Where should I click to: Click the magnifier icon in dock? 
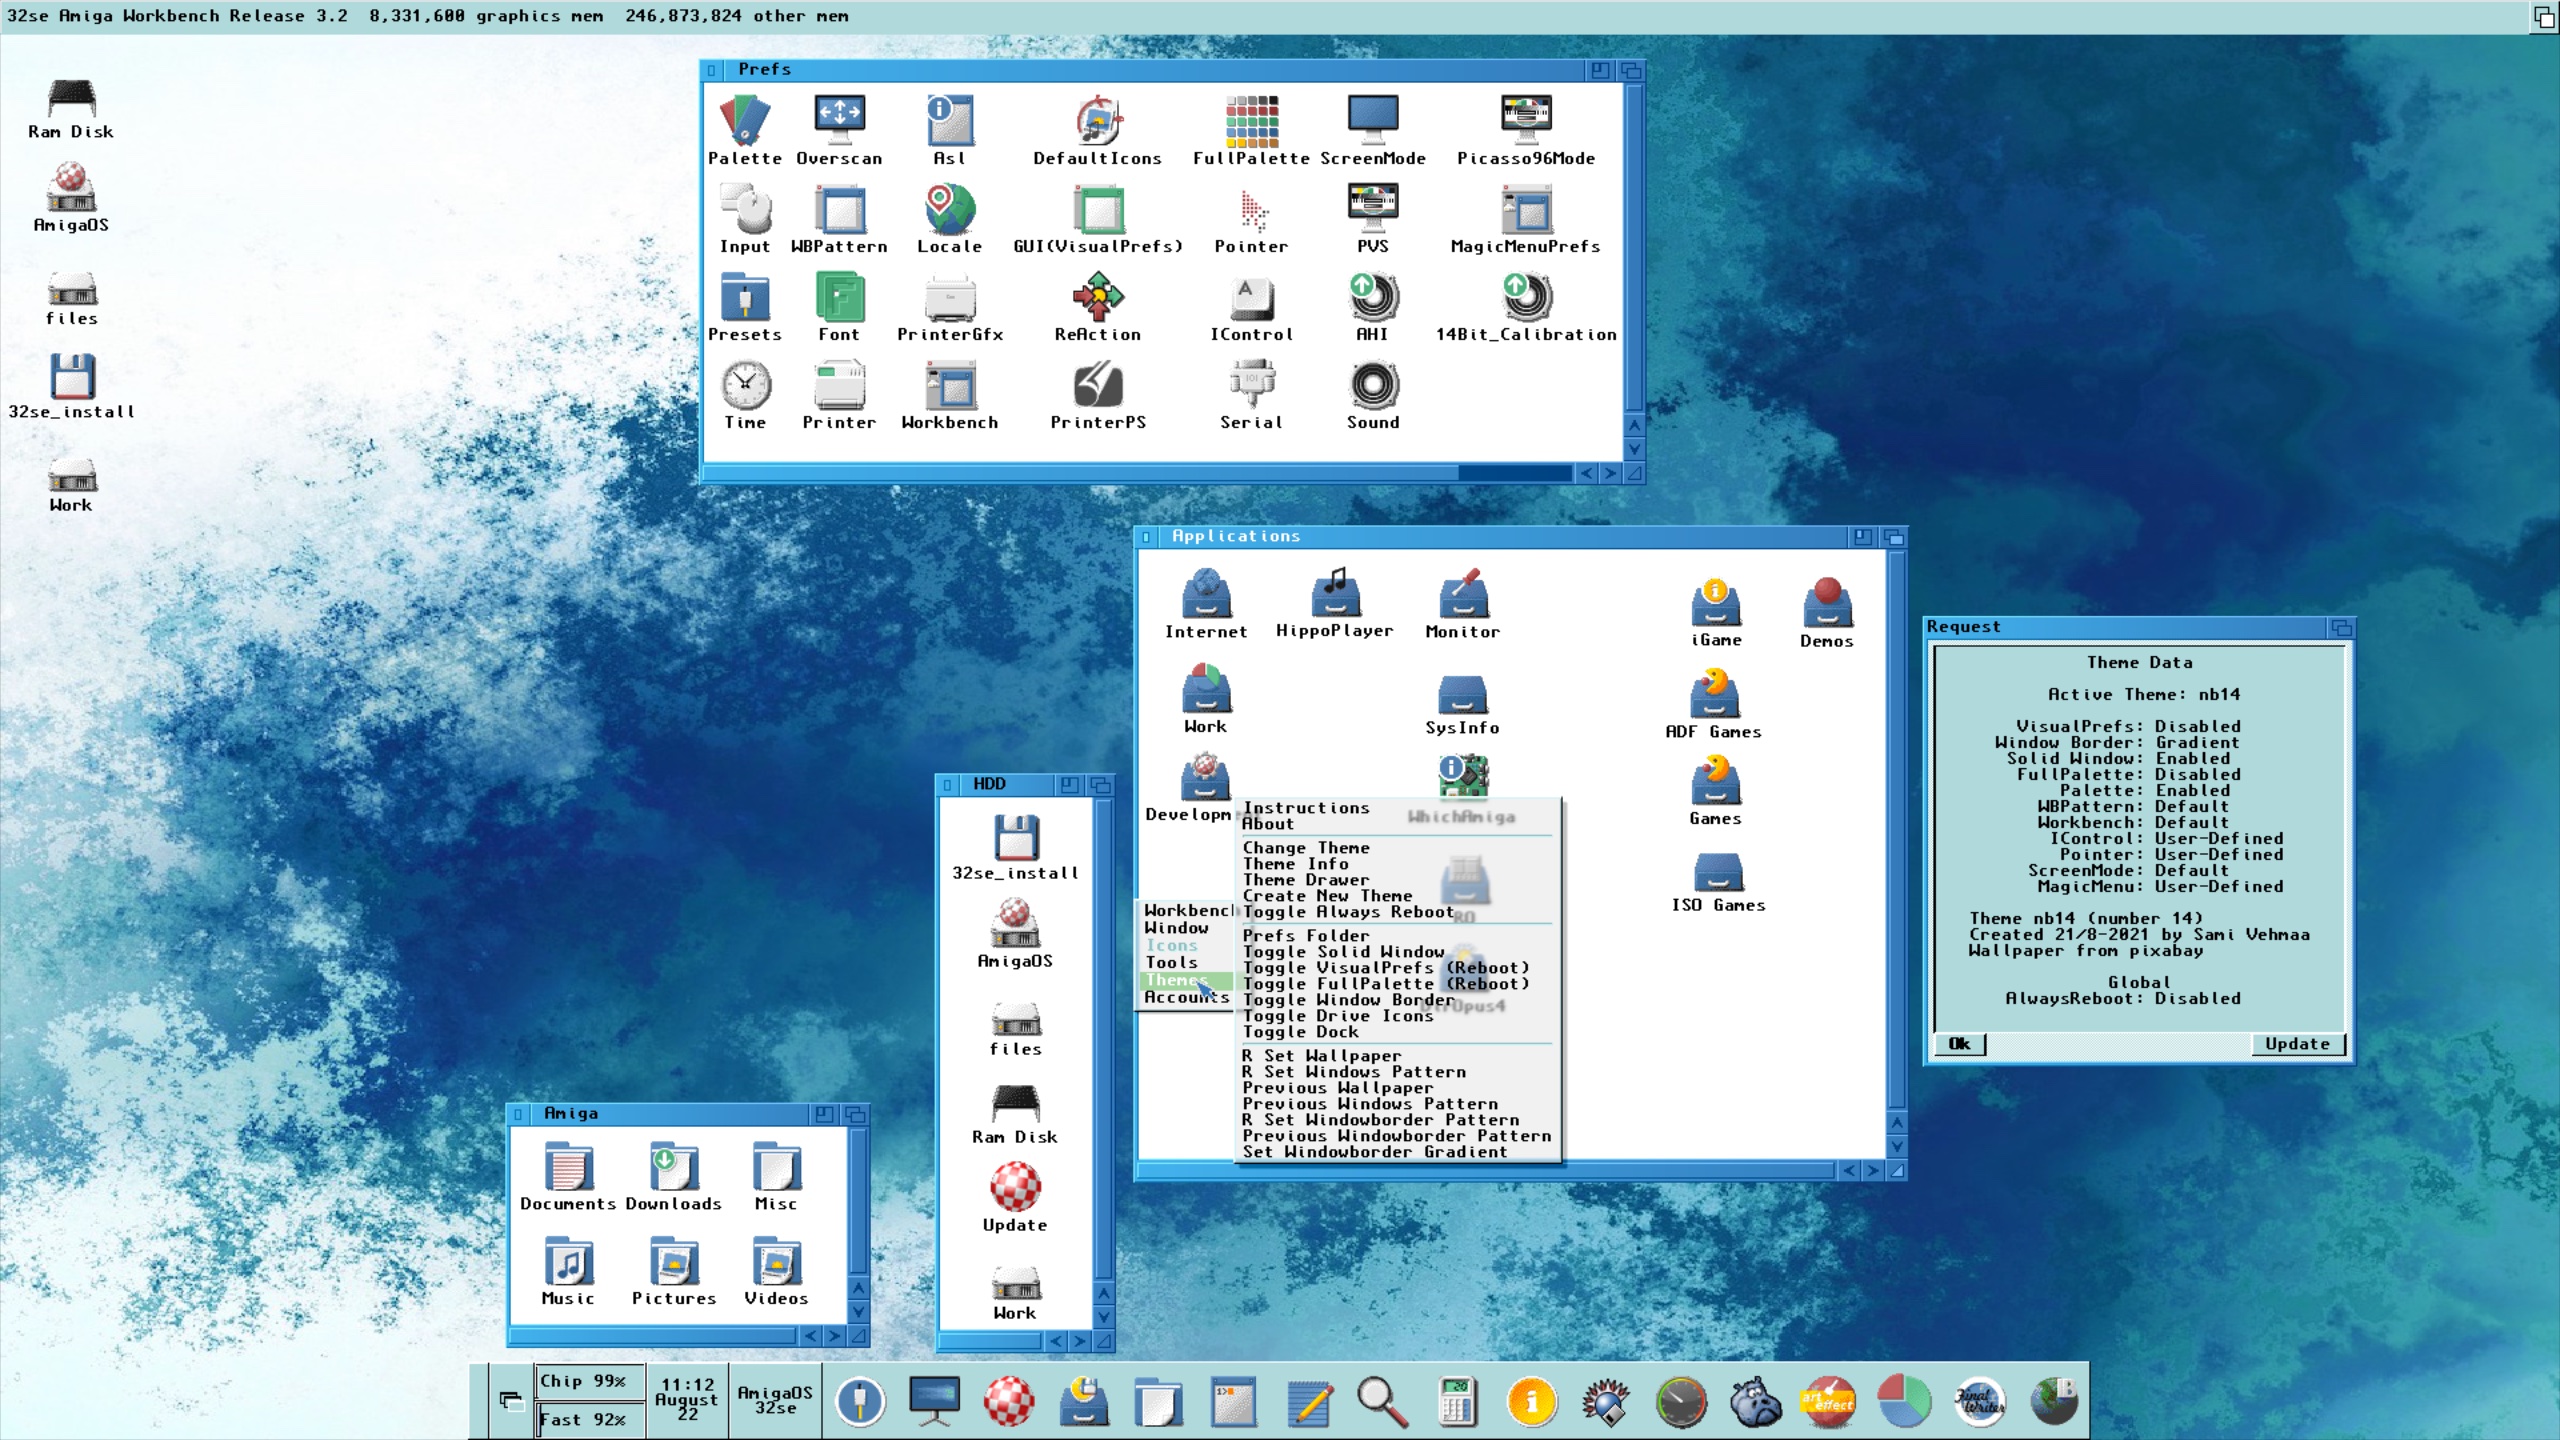(1382, 1401)
